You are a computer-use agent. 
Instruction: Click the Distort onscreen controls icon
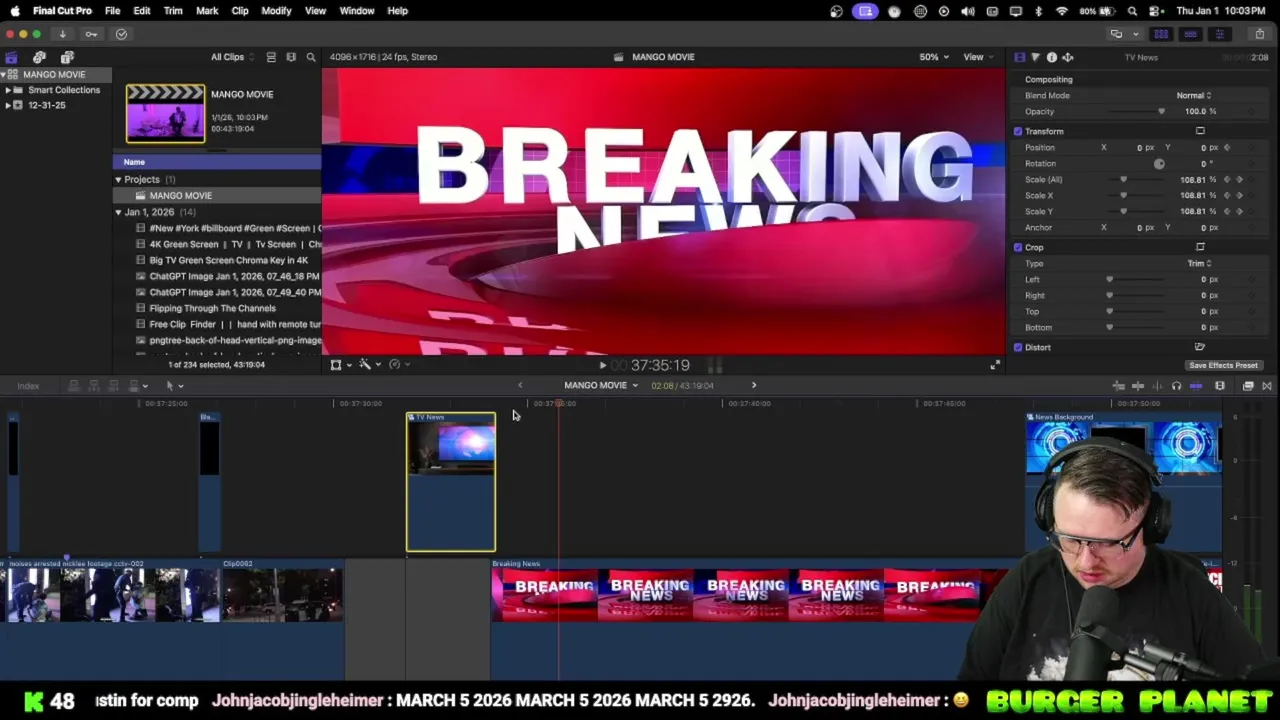click(1200, 347)
